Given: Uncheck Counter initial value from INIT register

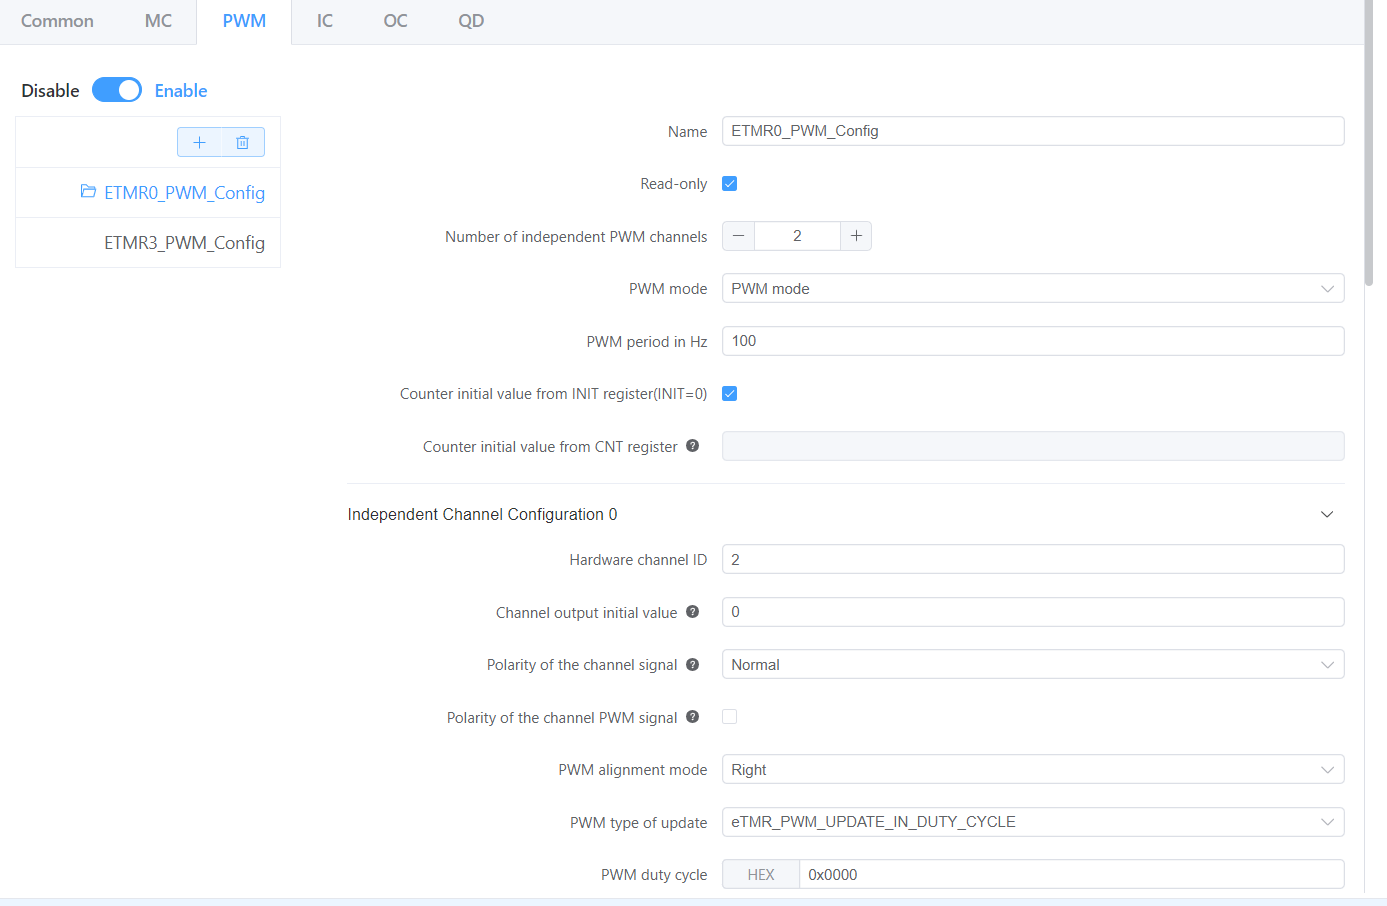Looking at the screenshot, I should click(730, 394).
